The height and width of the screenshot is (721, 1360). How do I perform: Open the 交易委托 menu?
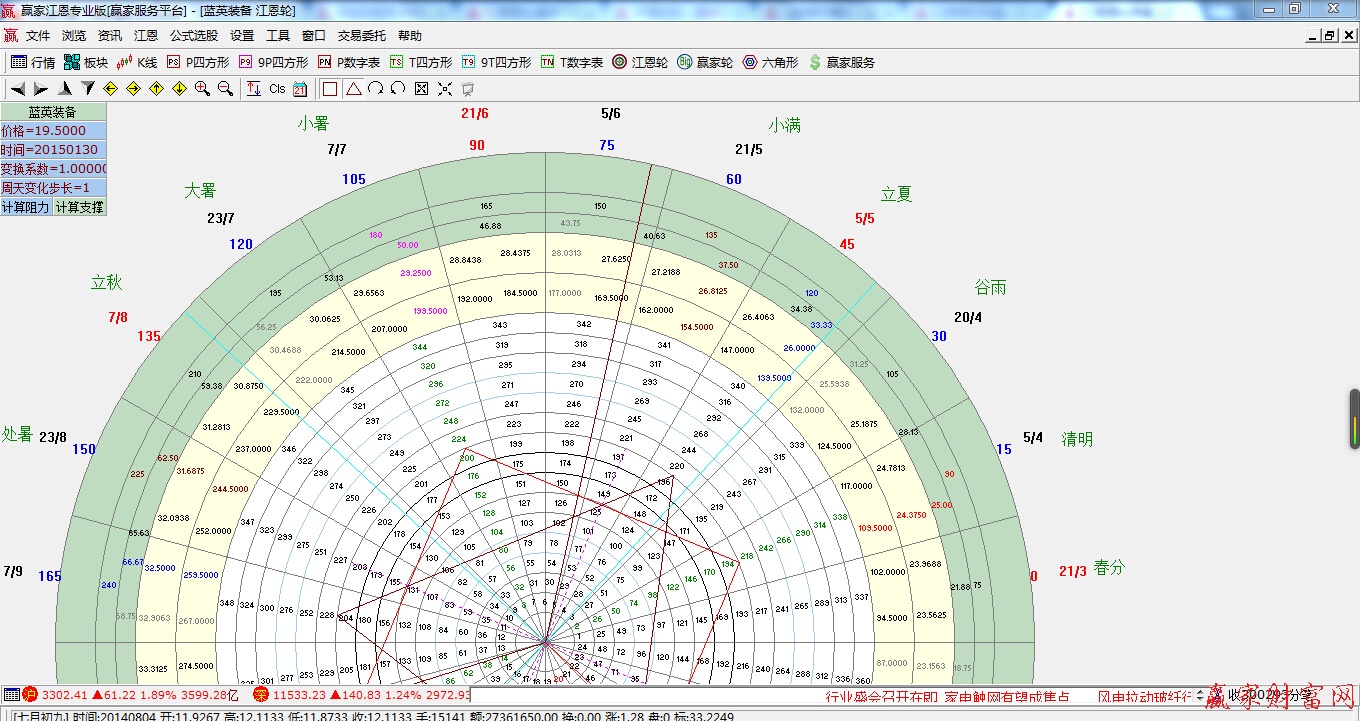click(x=361, y=35)
